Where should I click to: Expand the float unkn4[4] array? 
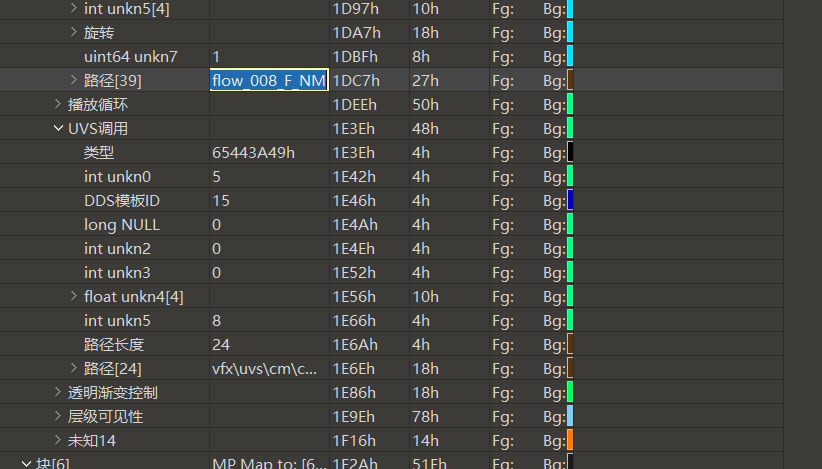[x=74, y=296]
